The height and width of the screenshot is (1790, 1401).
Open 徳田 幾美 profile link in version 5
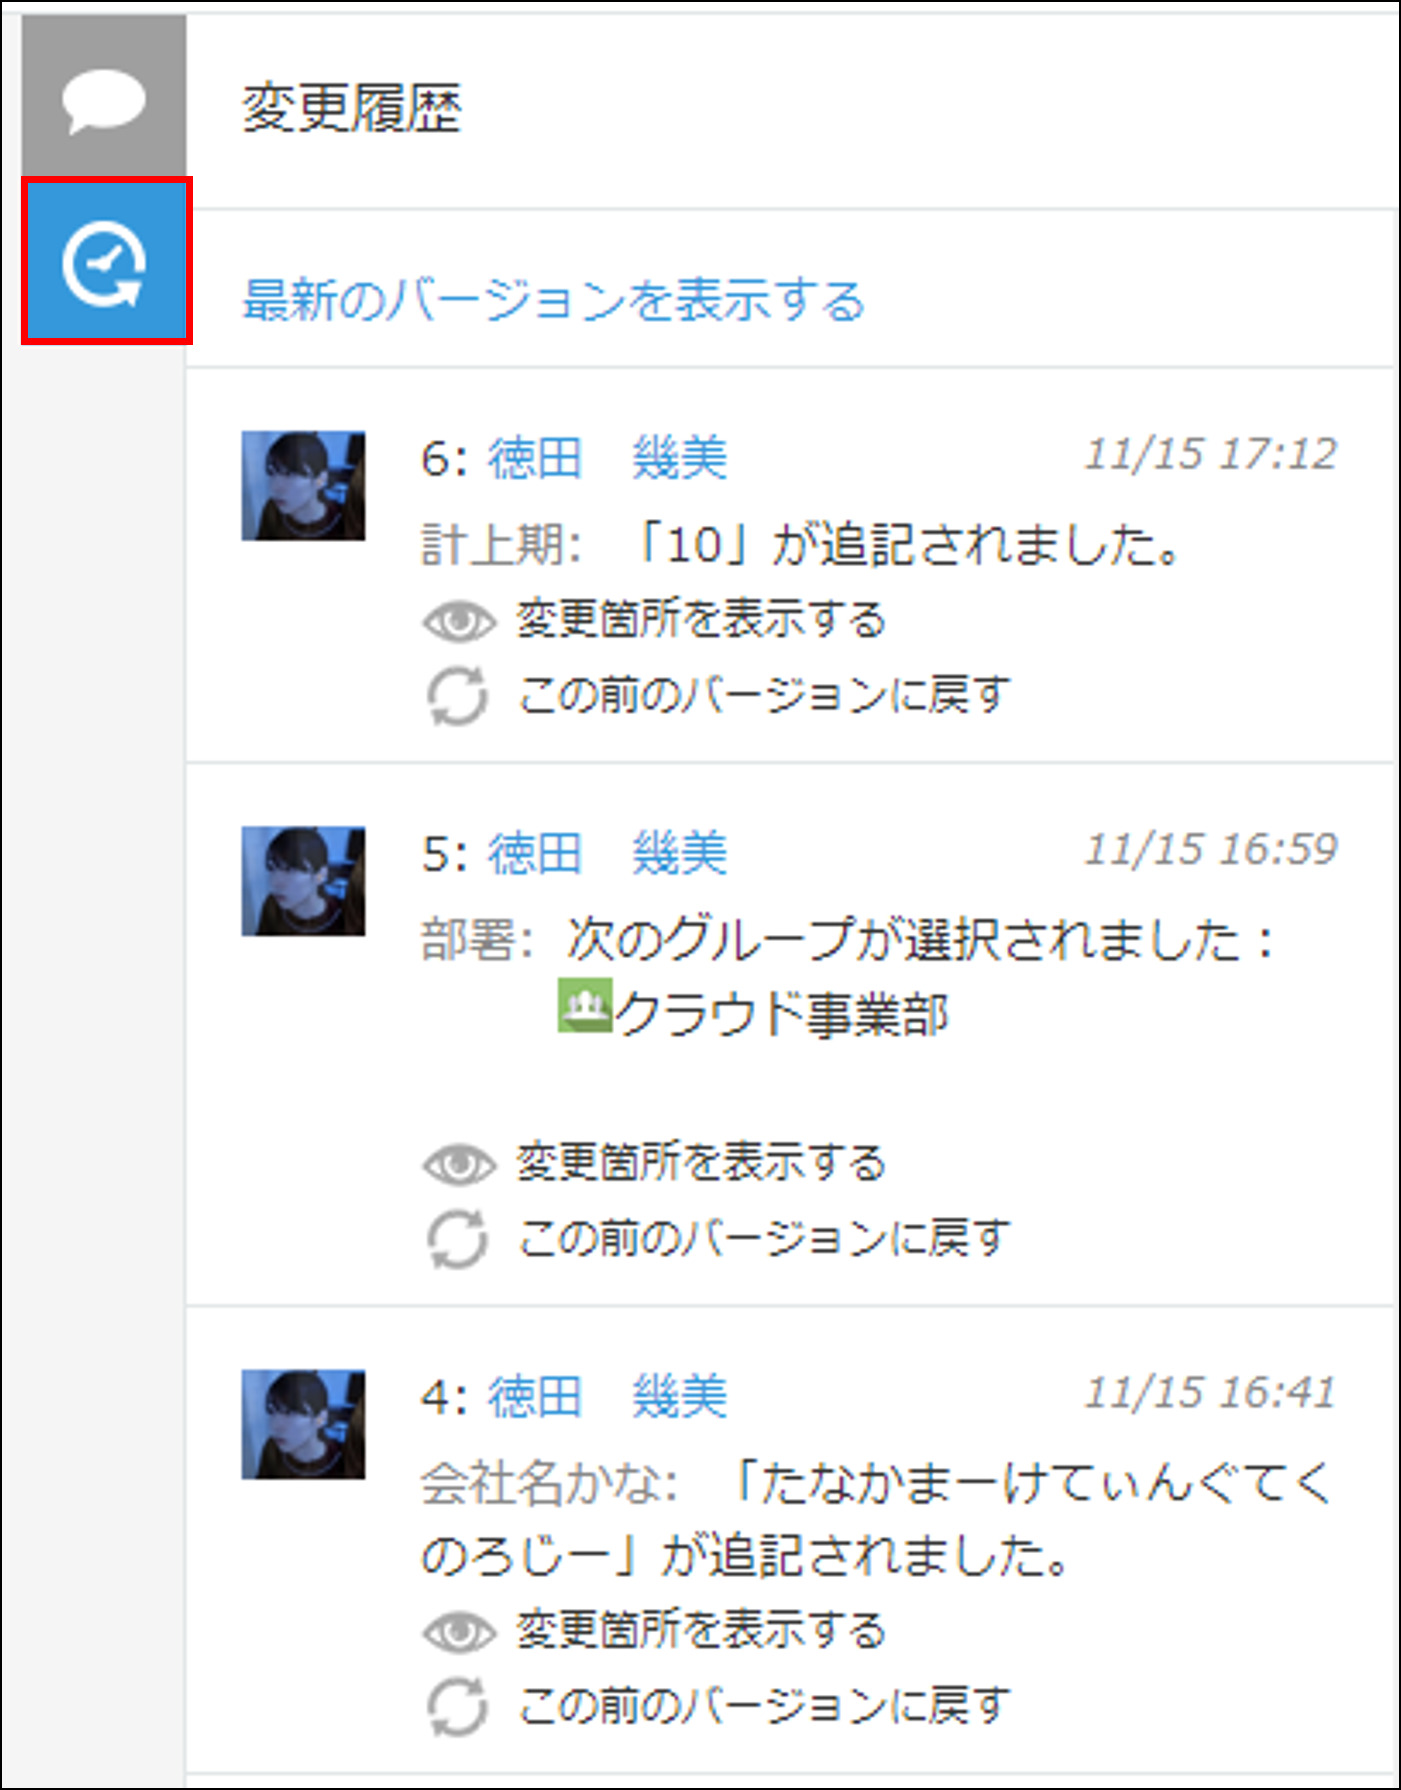[607, 854]
